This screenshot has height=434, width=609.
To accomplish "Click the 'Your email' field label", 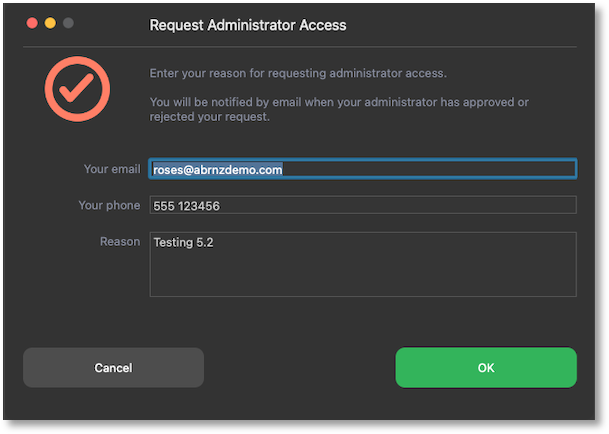I will (x=112, y=169).
